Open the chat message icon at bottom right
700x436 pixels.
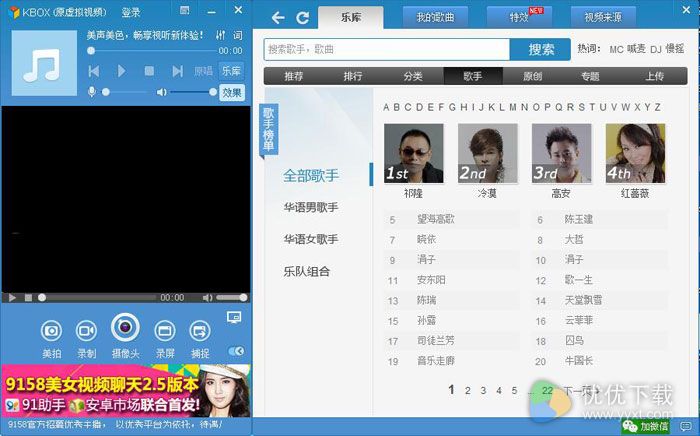coord(685,426)
